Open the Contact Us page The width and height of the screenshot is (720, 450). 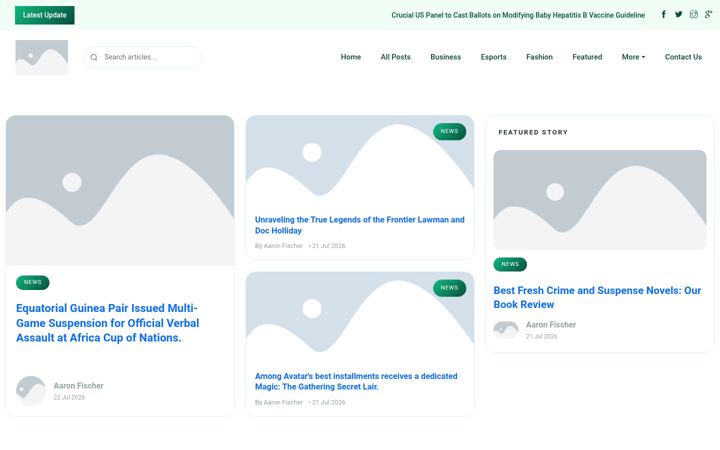point(683,57)
